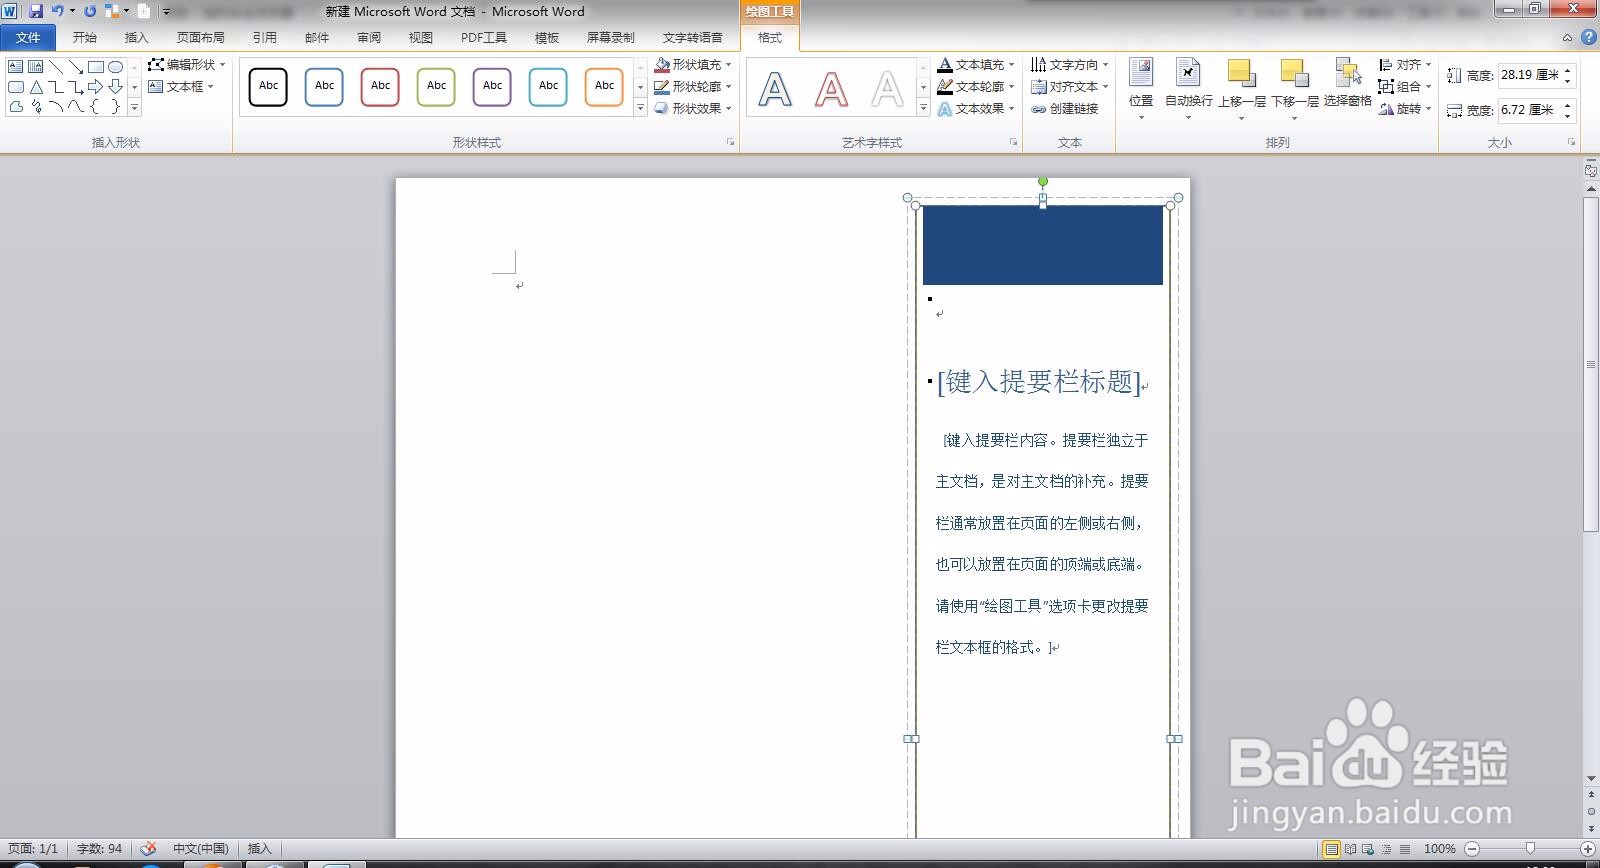Click the Create Link (创建链接) button
The height and width of the screenshot is (868, 1600).
tap(1064, 109)
